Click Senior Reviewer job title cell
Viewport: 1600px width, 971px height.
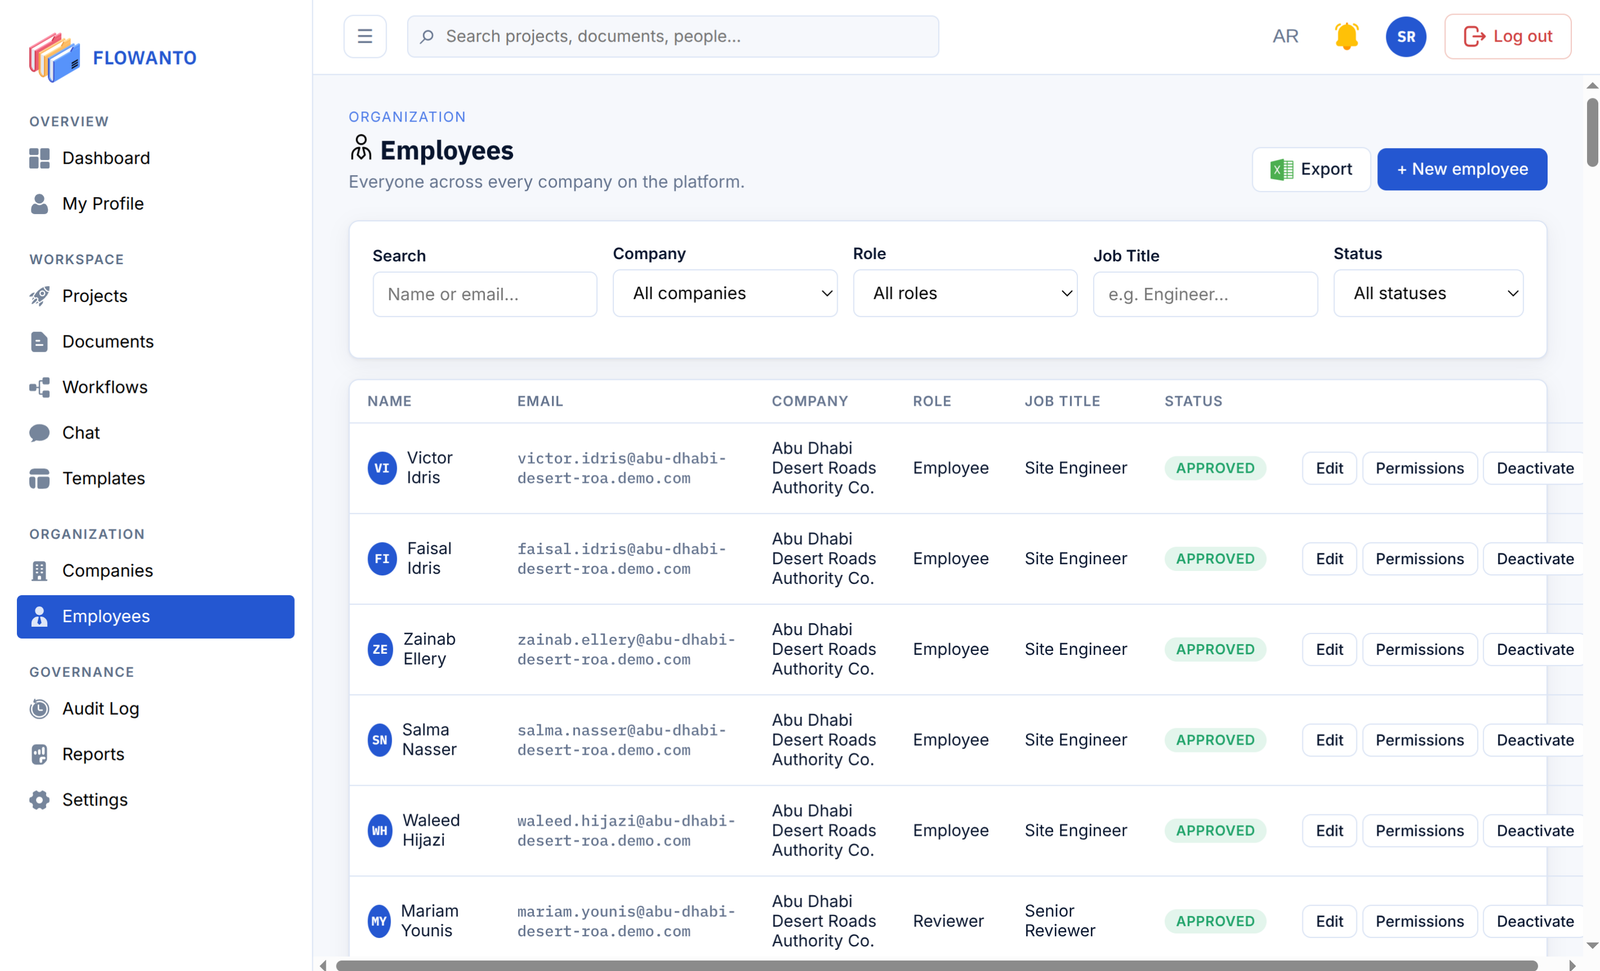pos(1060,921)
